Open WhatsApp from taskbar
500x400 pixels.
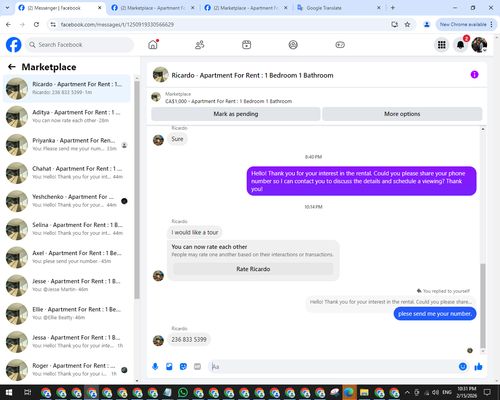click(x=183, y=392)
